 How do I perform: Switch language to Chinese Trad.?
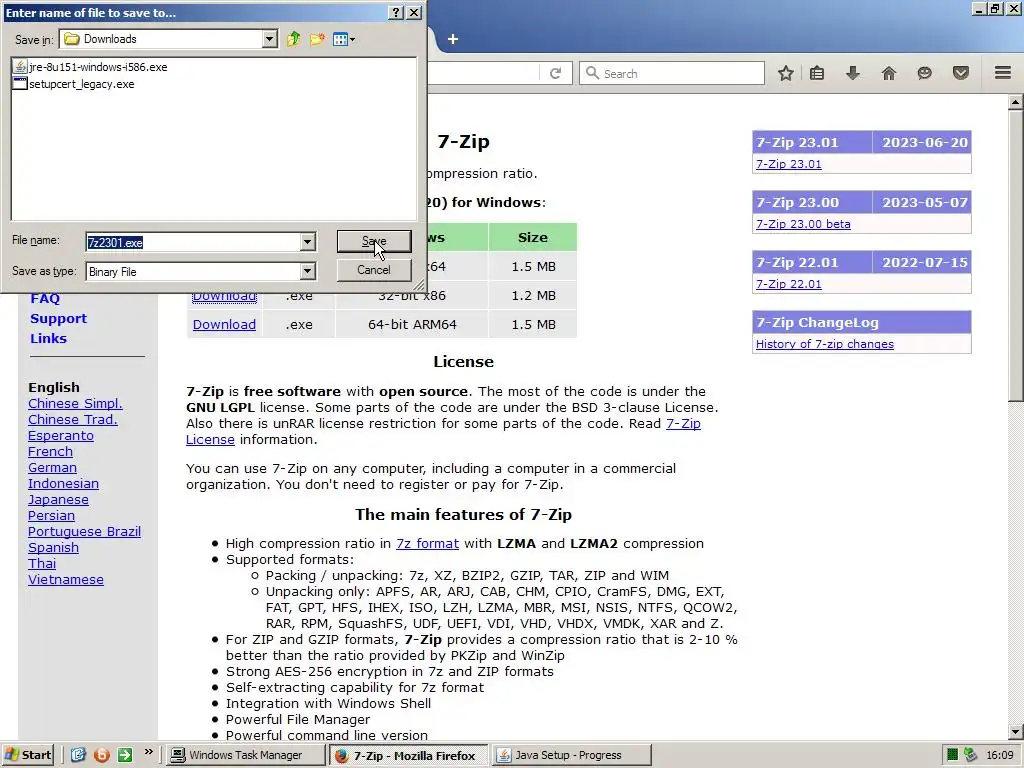(72, 420)
